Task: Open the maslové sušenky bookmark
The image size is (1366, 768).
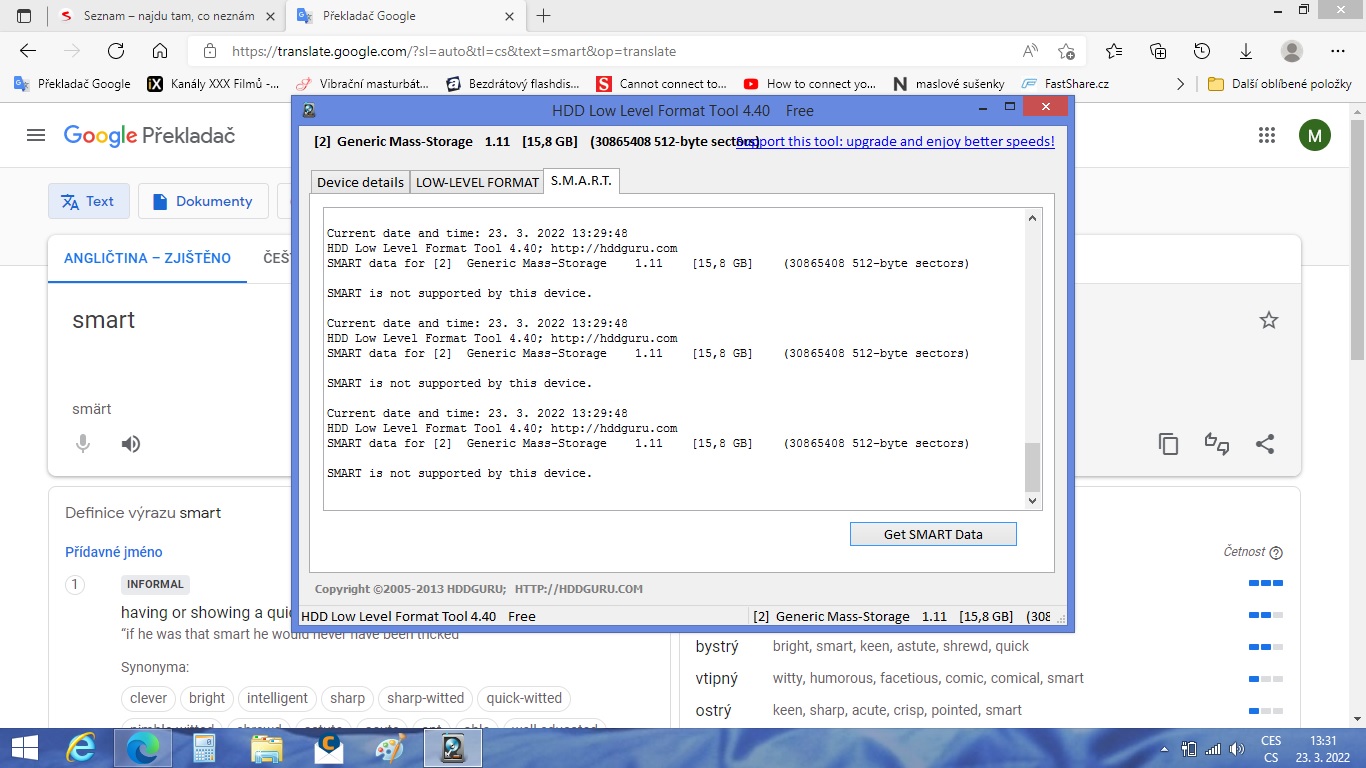Action: click(x=949, y=84)
